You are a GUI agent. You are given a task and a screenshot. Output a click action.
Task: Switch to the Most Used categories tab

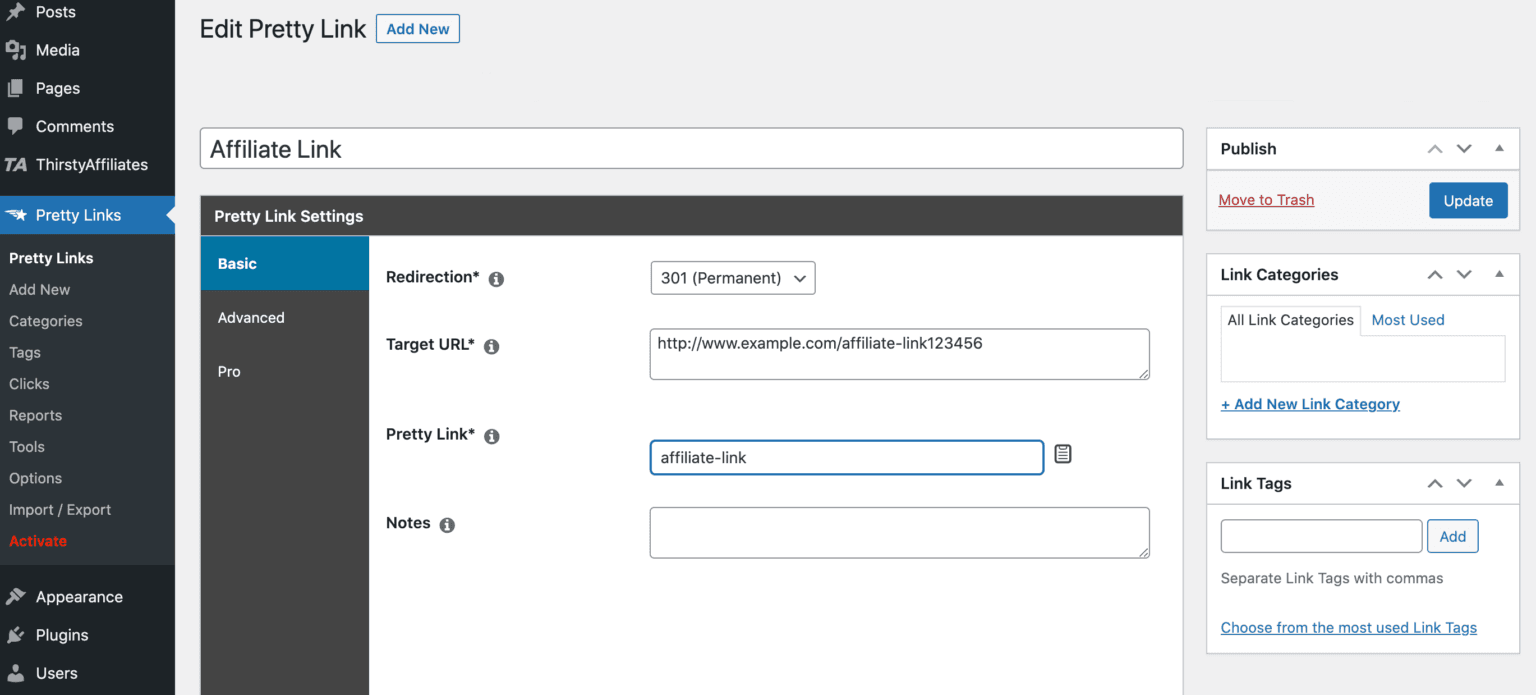click(x=1407, y=320)
